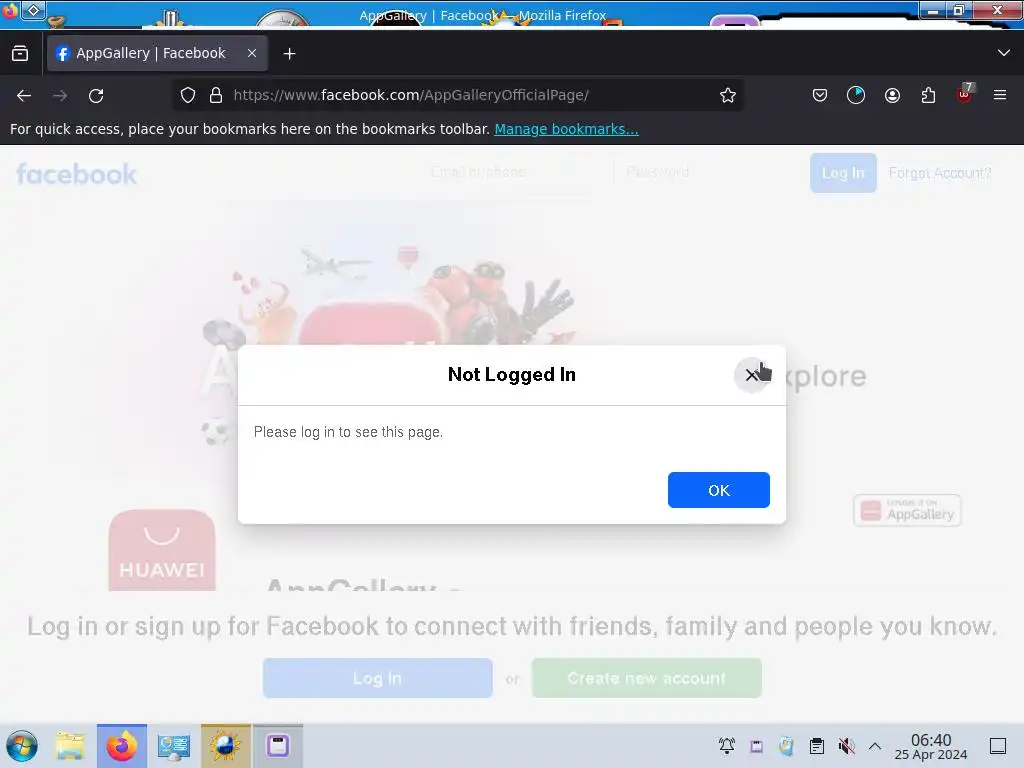Expand the hidden system tray icons arrow
This screenshot has width=1024, height=768.
pos(875,746)
